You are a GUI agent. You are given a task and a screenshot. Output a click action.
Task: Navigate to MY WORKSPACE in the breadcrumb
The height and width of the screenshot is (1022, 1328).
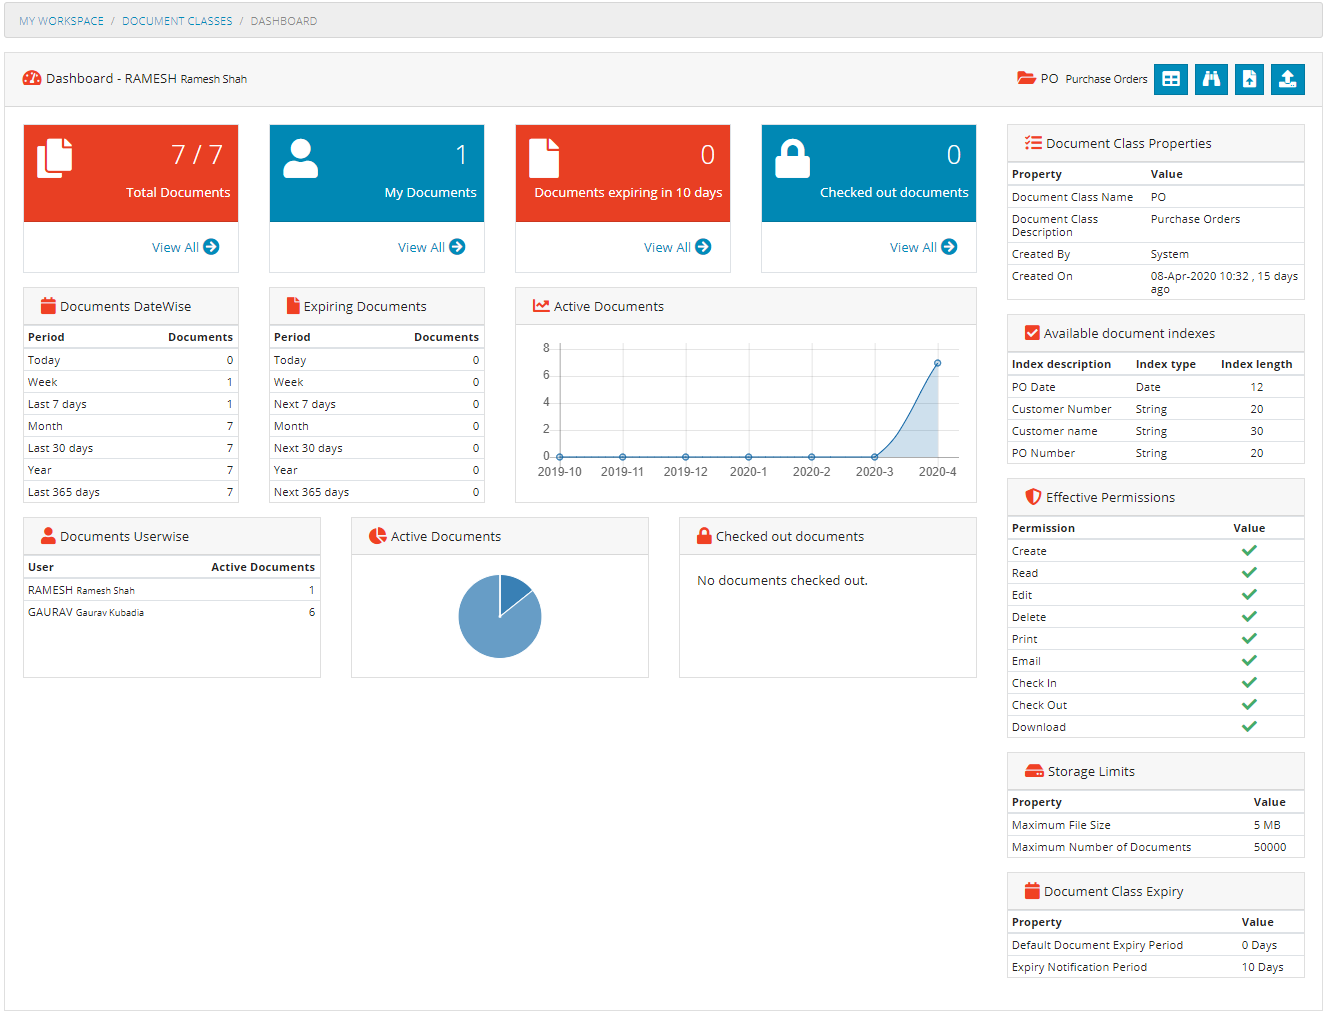click(x=61, y=20)
